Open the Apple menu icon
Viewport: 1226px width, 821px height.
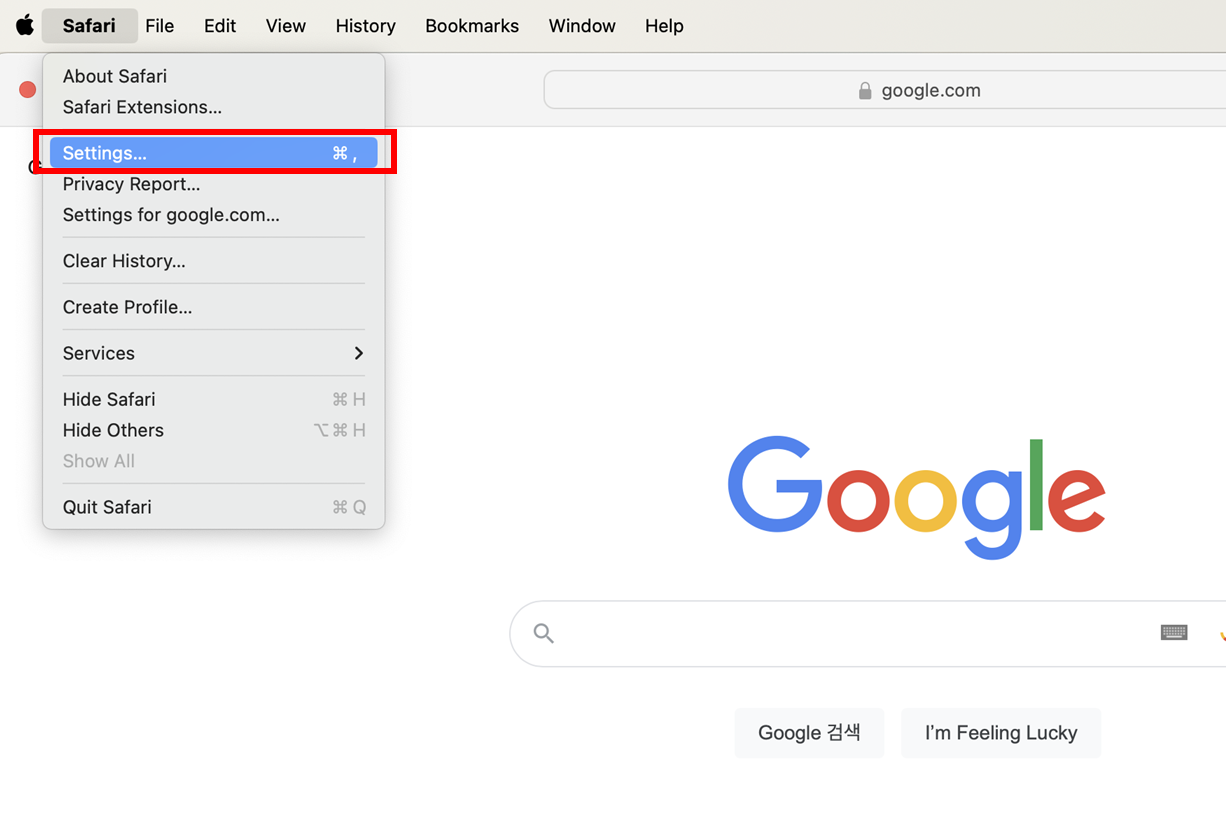(24, 26)
